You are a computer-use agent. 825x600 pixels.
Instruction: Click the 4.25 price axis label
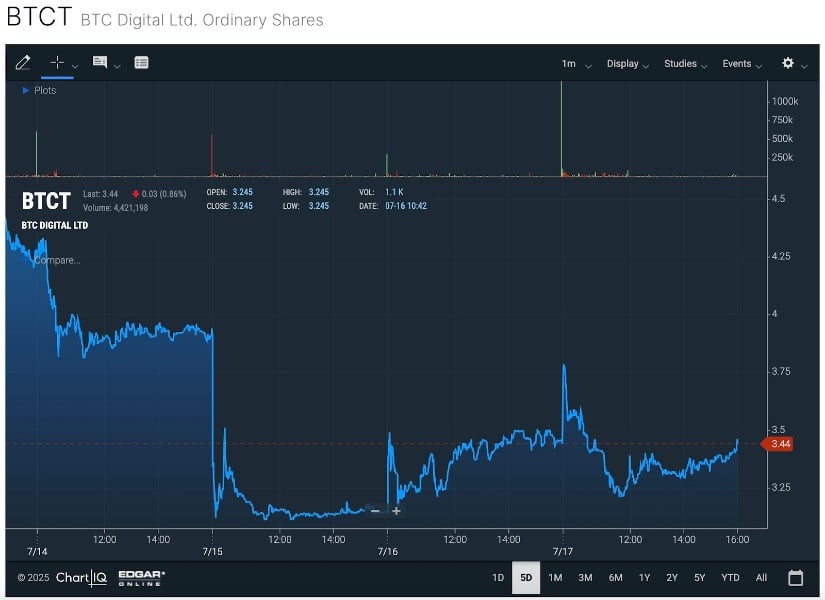click(781, 256)
